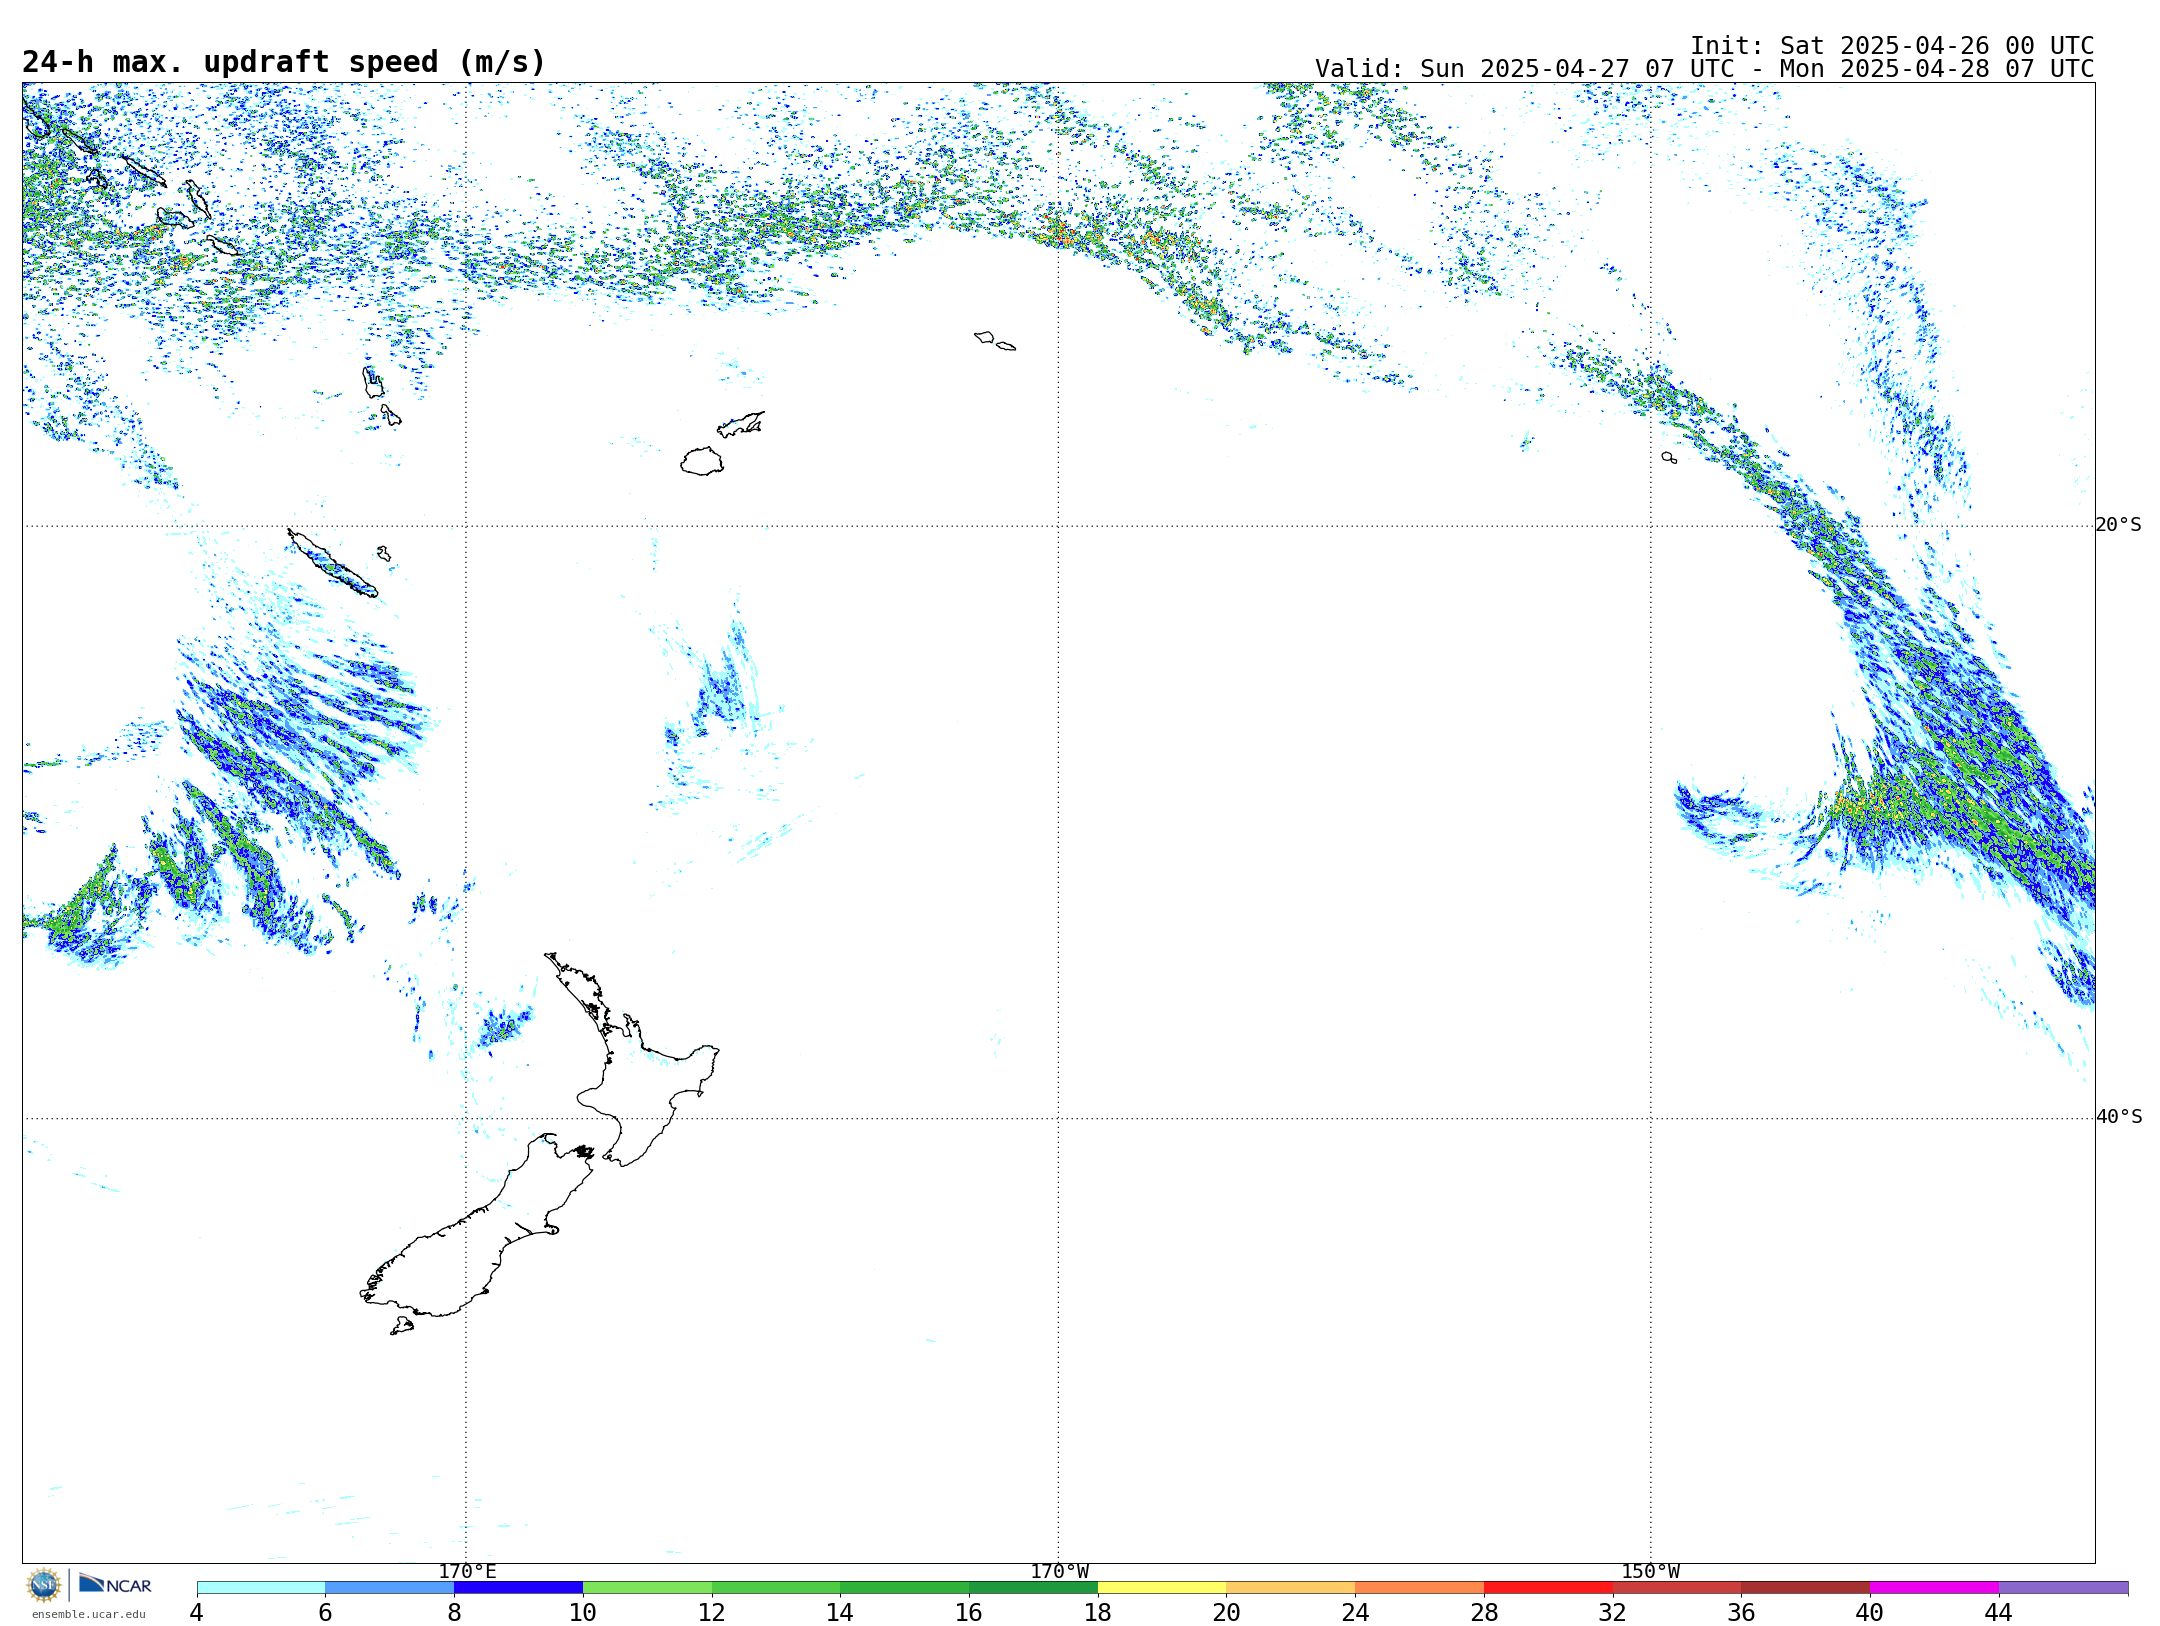Click the '20°S' latitude label
This screenshot has height=1626, width=2160.
coord(2119,525)
